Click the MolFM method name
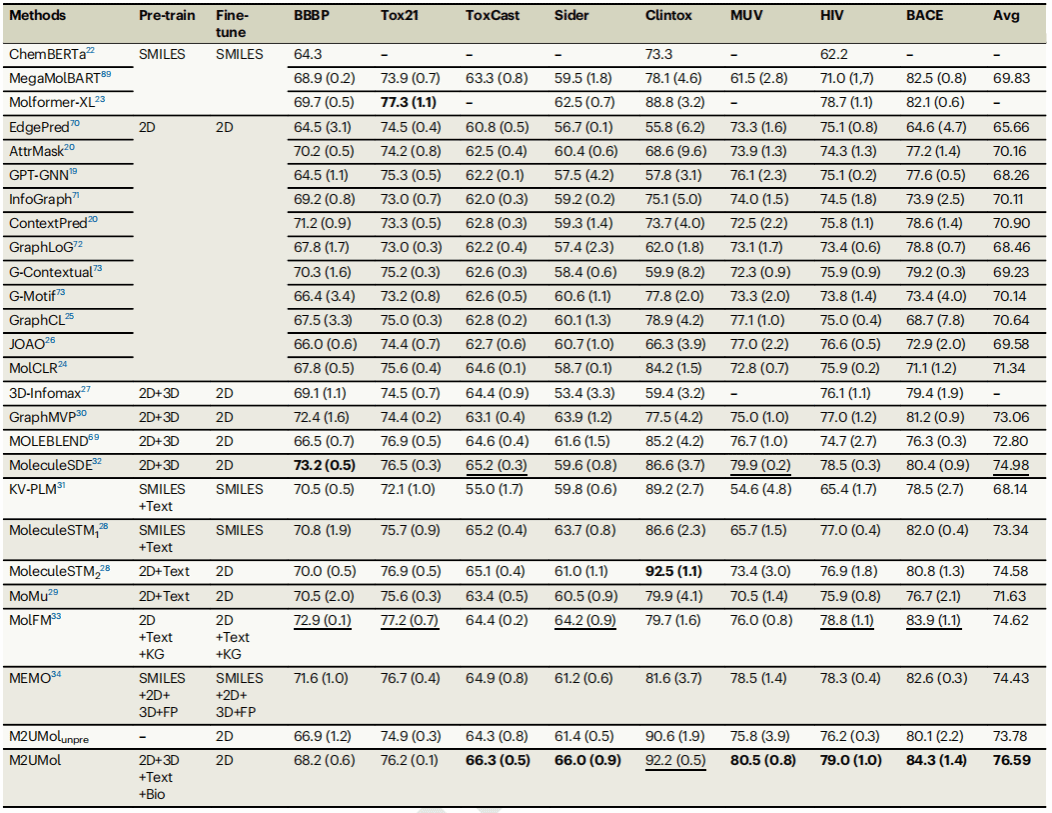The image size is (1052, 813). [30, 620]
